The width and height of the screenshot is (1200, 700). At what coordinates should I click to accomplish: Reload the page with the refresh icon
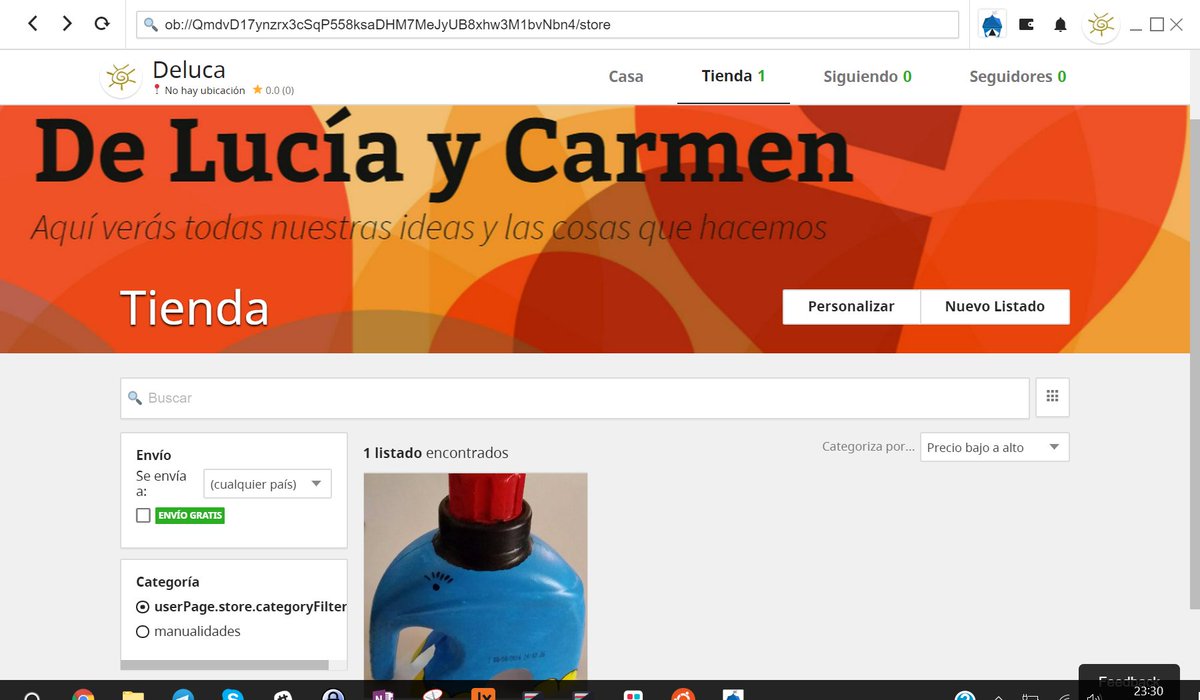click(102, 24)
